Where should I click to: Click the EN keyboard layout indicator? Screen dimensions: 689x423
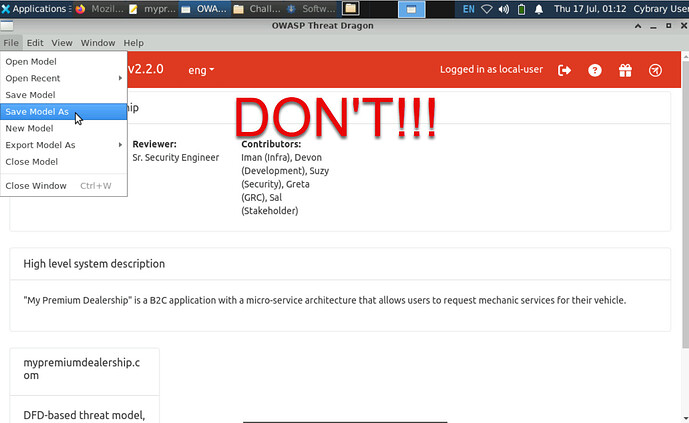pos(469,8)
